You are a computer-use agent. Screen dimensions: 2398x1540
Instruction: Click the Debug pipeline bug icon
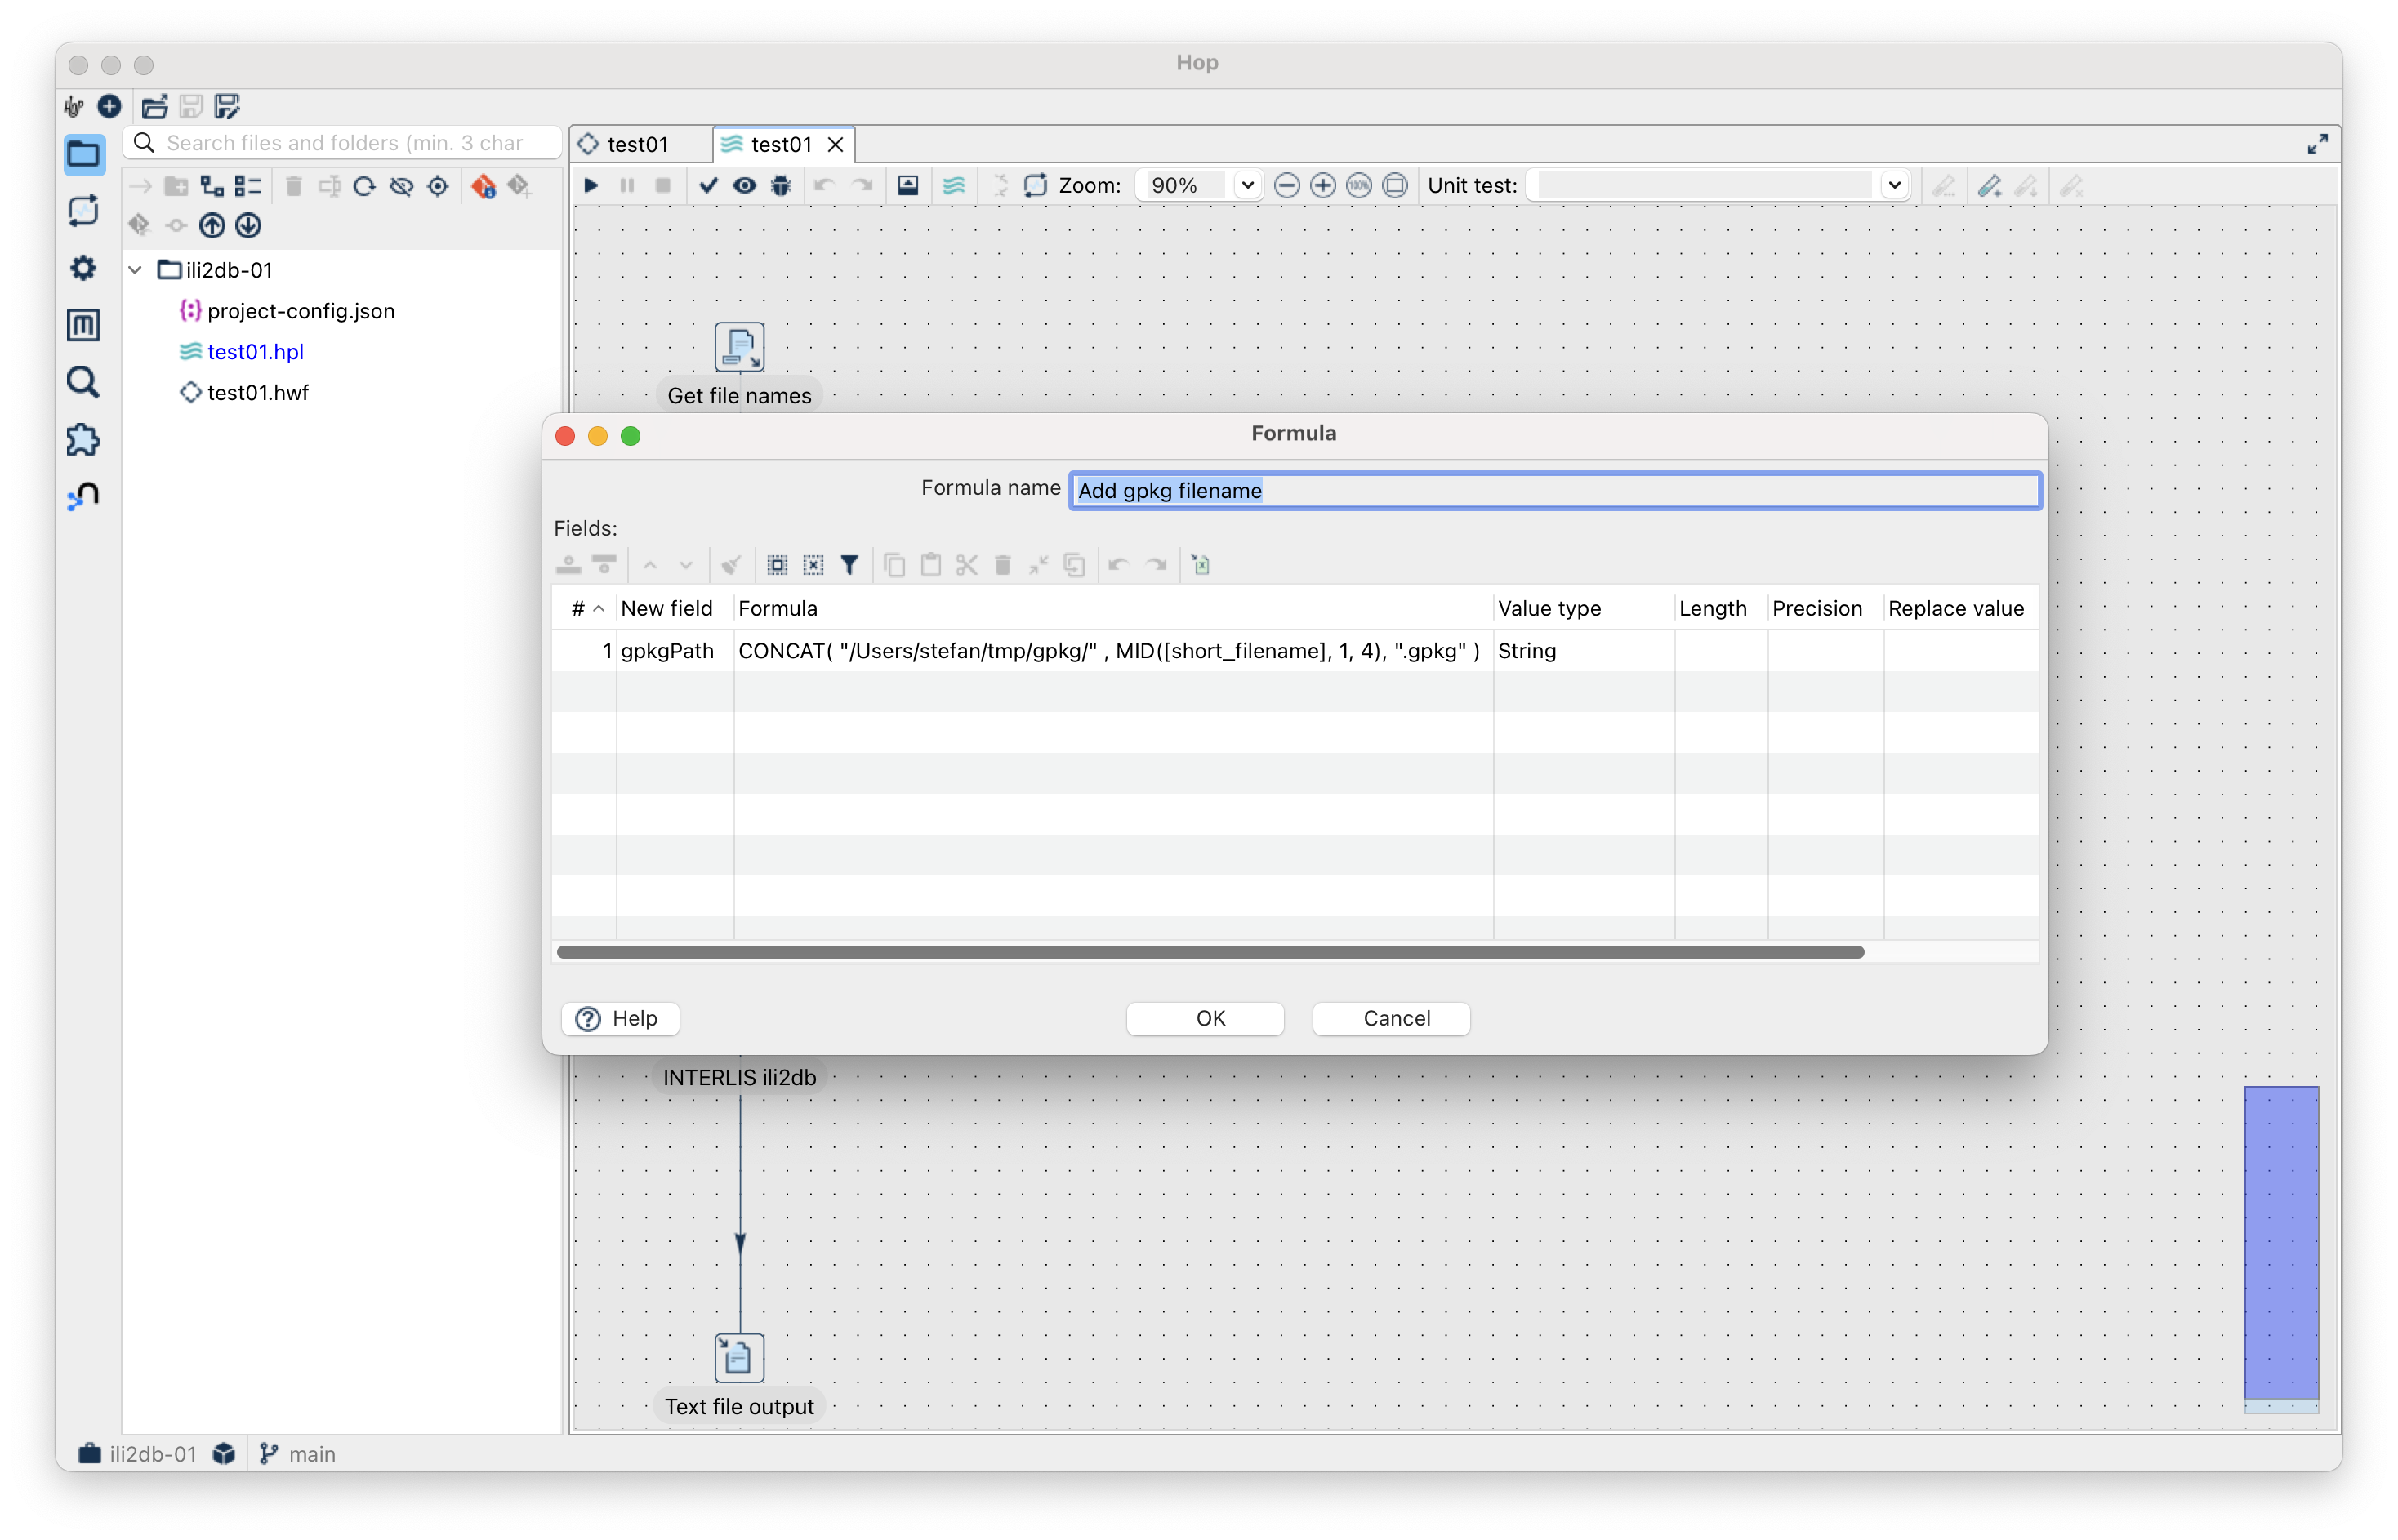click(x=781, y=185)
